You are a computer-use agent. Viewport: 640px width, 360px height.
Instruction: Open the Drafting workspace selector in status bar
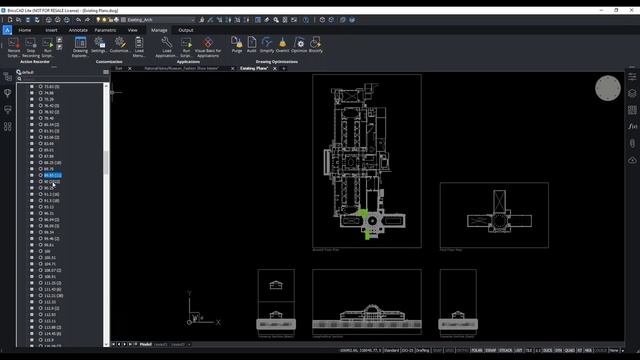click(x=422, y=350)
